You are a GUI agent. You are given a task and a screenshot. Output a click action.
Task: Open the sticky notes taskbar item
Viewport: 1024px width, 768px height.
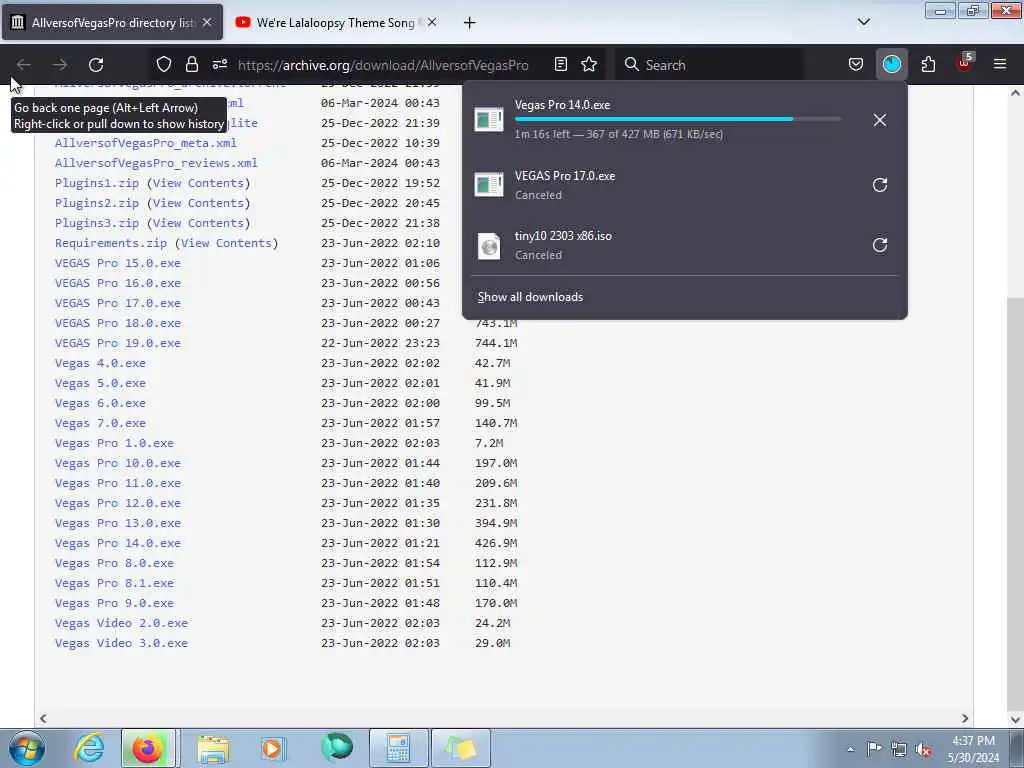click(460, 748)
